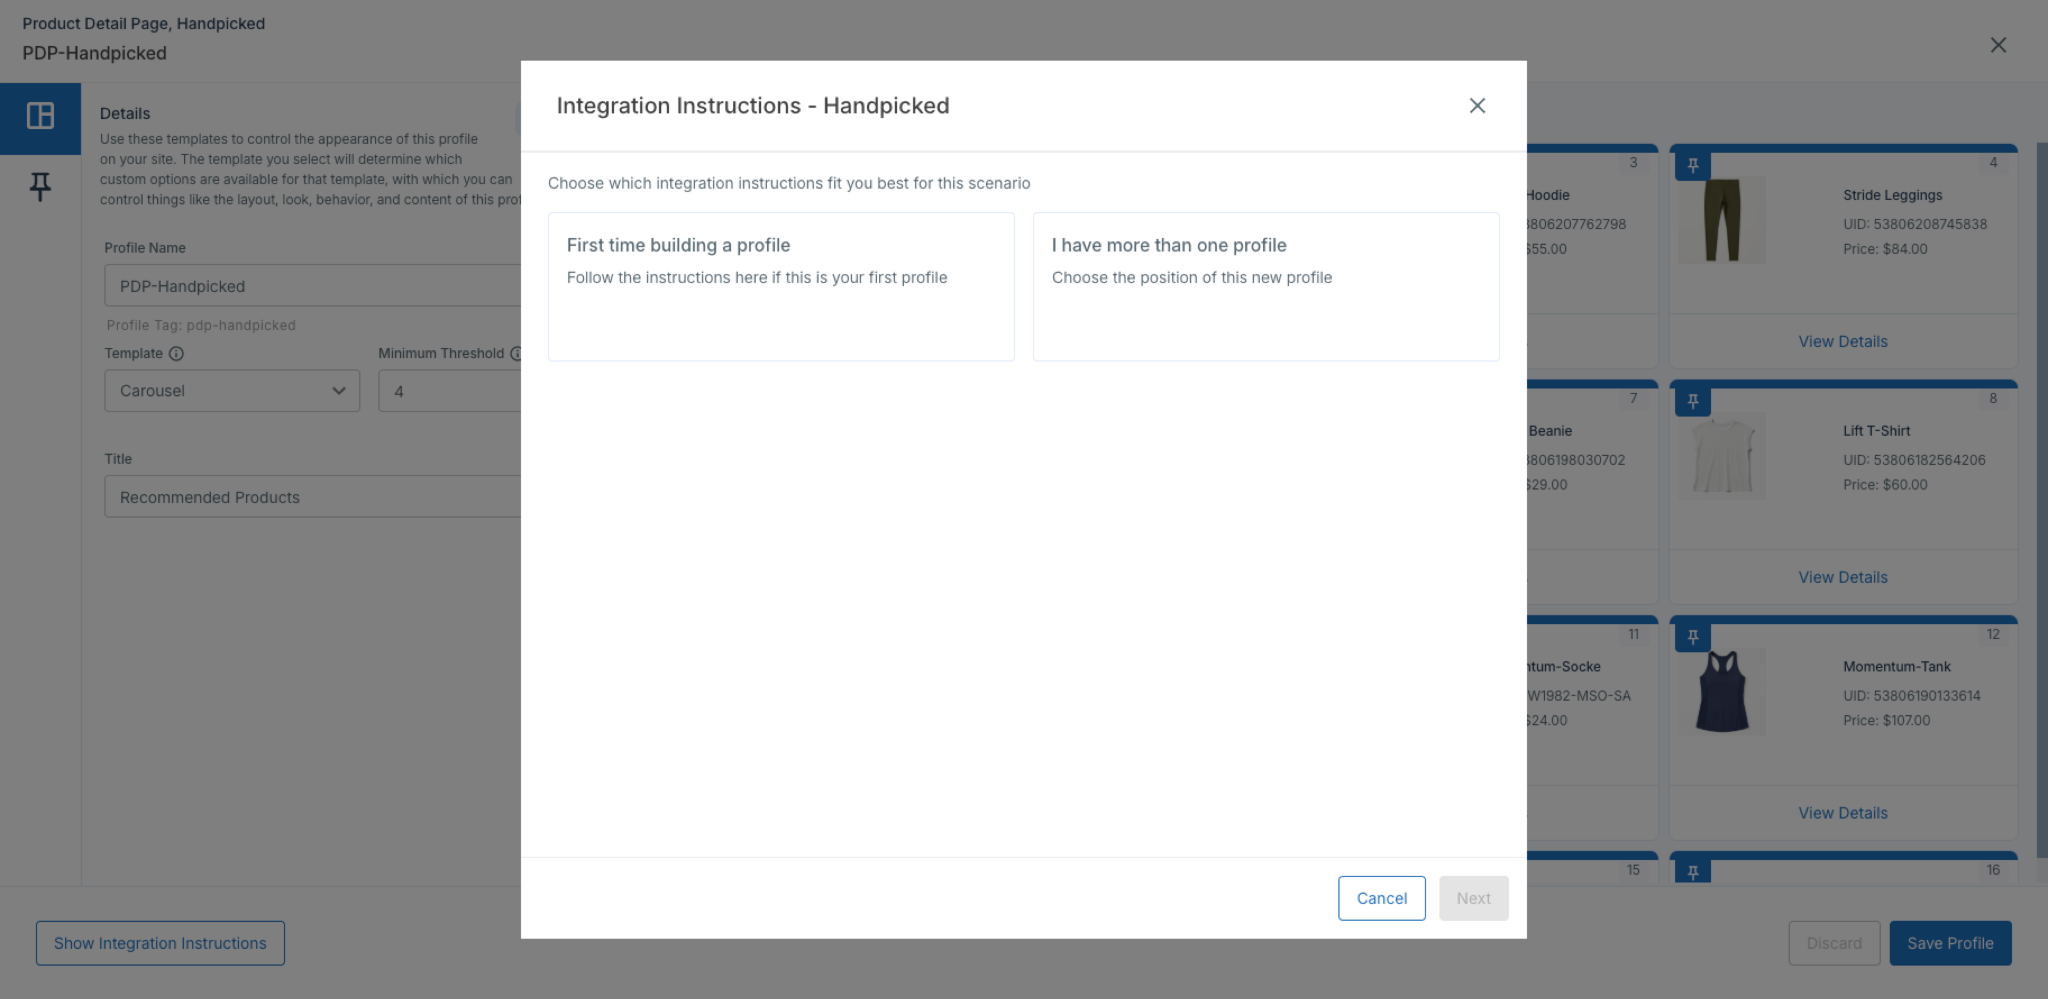The height and width of the screenshot is (999, 2048).
Task: Click the pin icon on Lift T-Shirt card
Action: [1693, 402]
